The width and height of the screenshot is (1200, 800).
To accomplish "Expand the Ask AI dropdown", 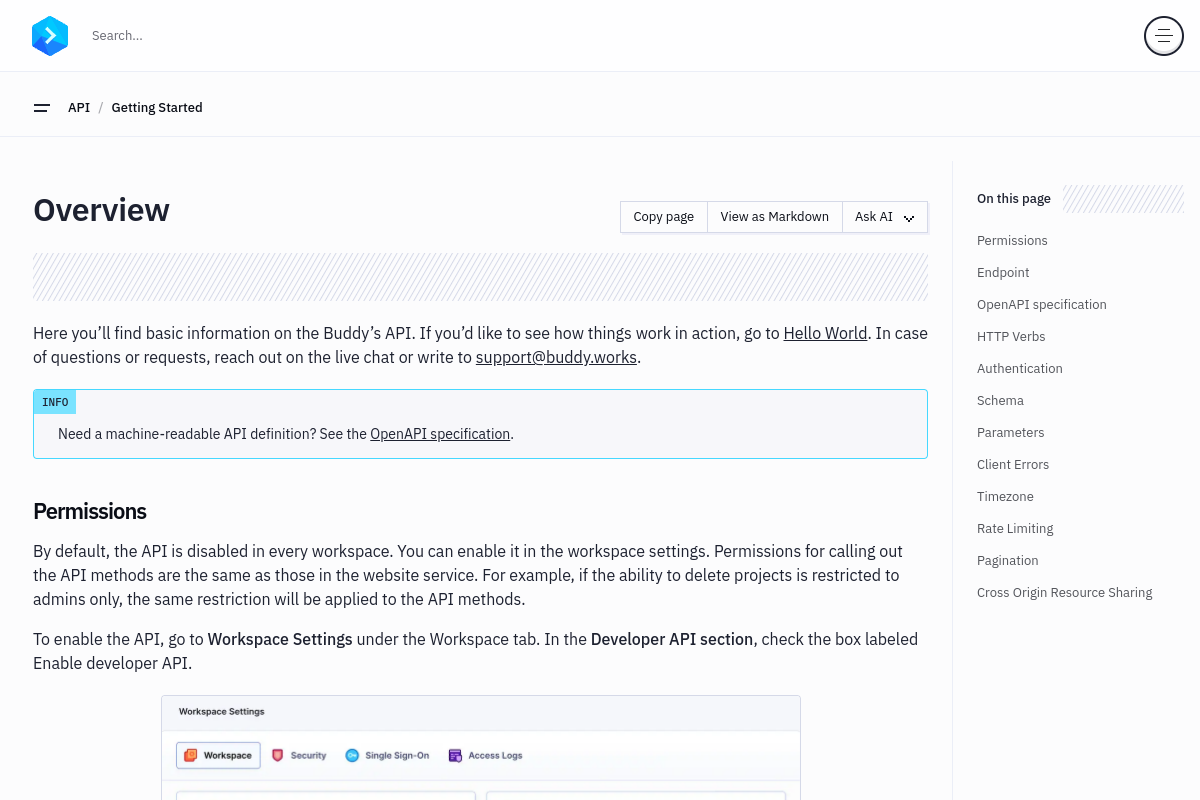I will click(x=885, y=217).
